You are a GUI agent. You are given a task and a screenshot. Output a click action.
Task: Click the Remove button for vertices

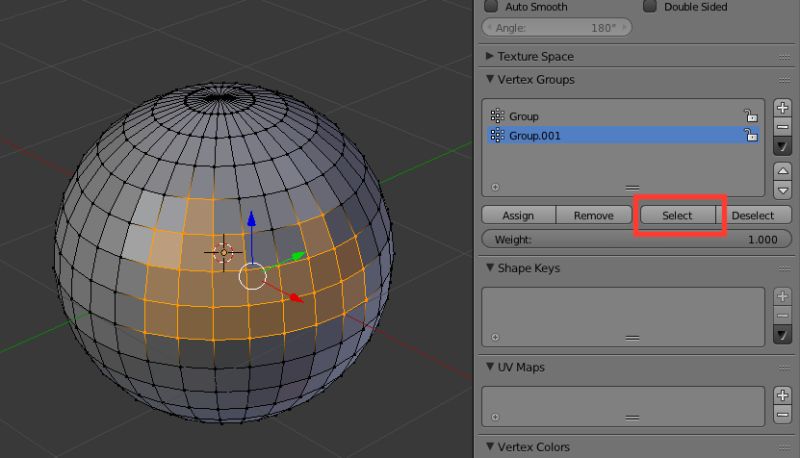[593, 215]
